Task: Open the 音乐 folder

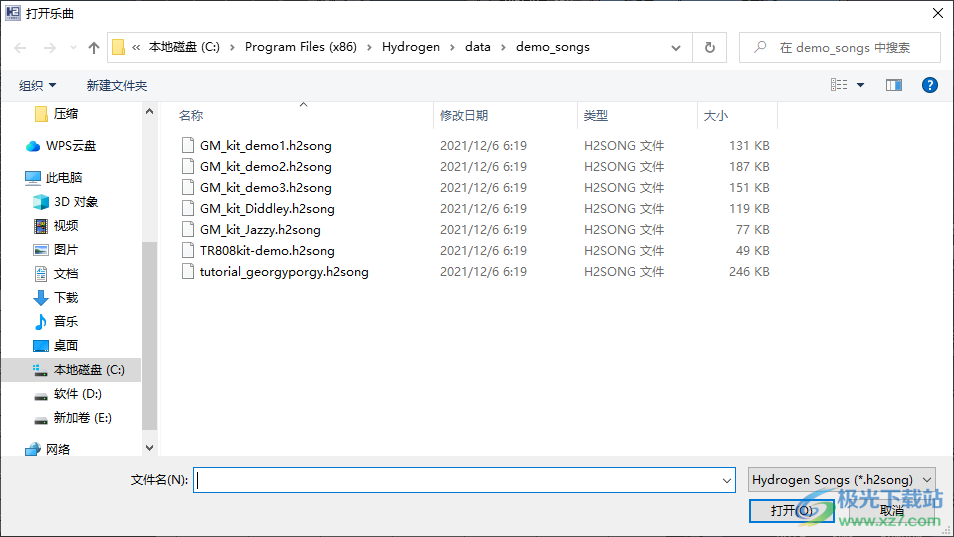Action: pyautogui.click(x=66, y=321)
